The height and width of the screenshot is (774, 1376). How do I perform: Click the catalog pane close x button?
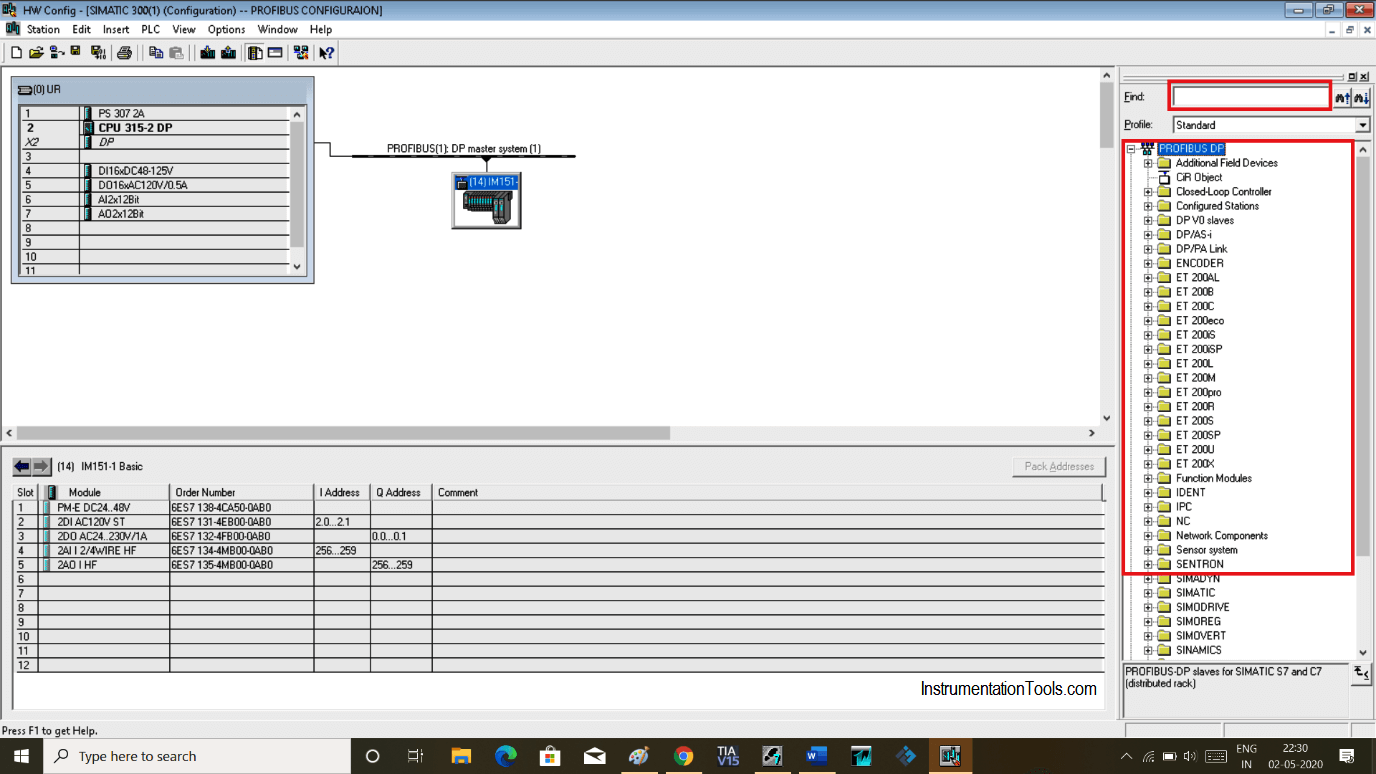tap(1365, 77)
